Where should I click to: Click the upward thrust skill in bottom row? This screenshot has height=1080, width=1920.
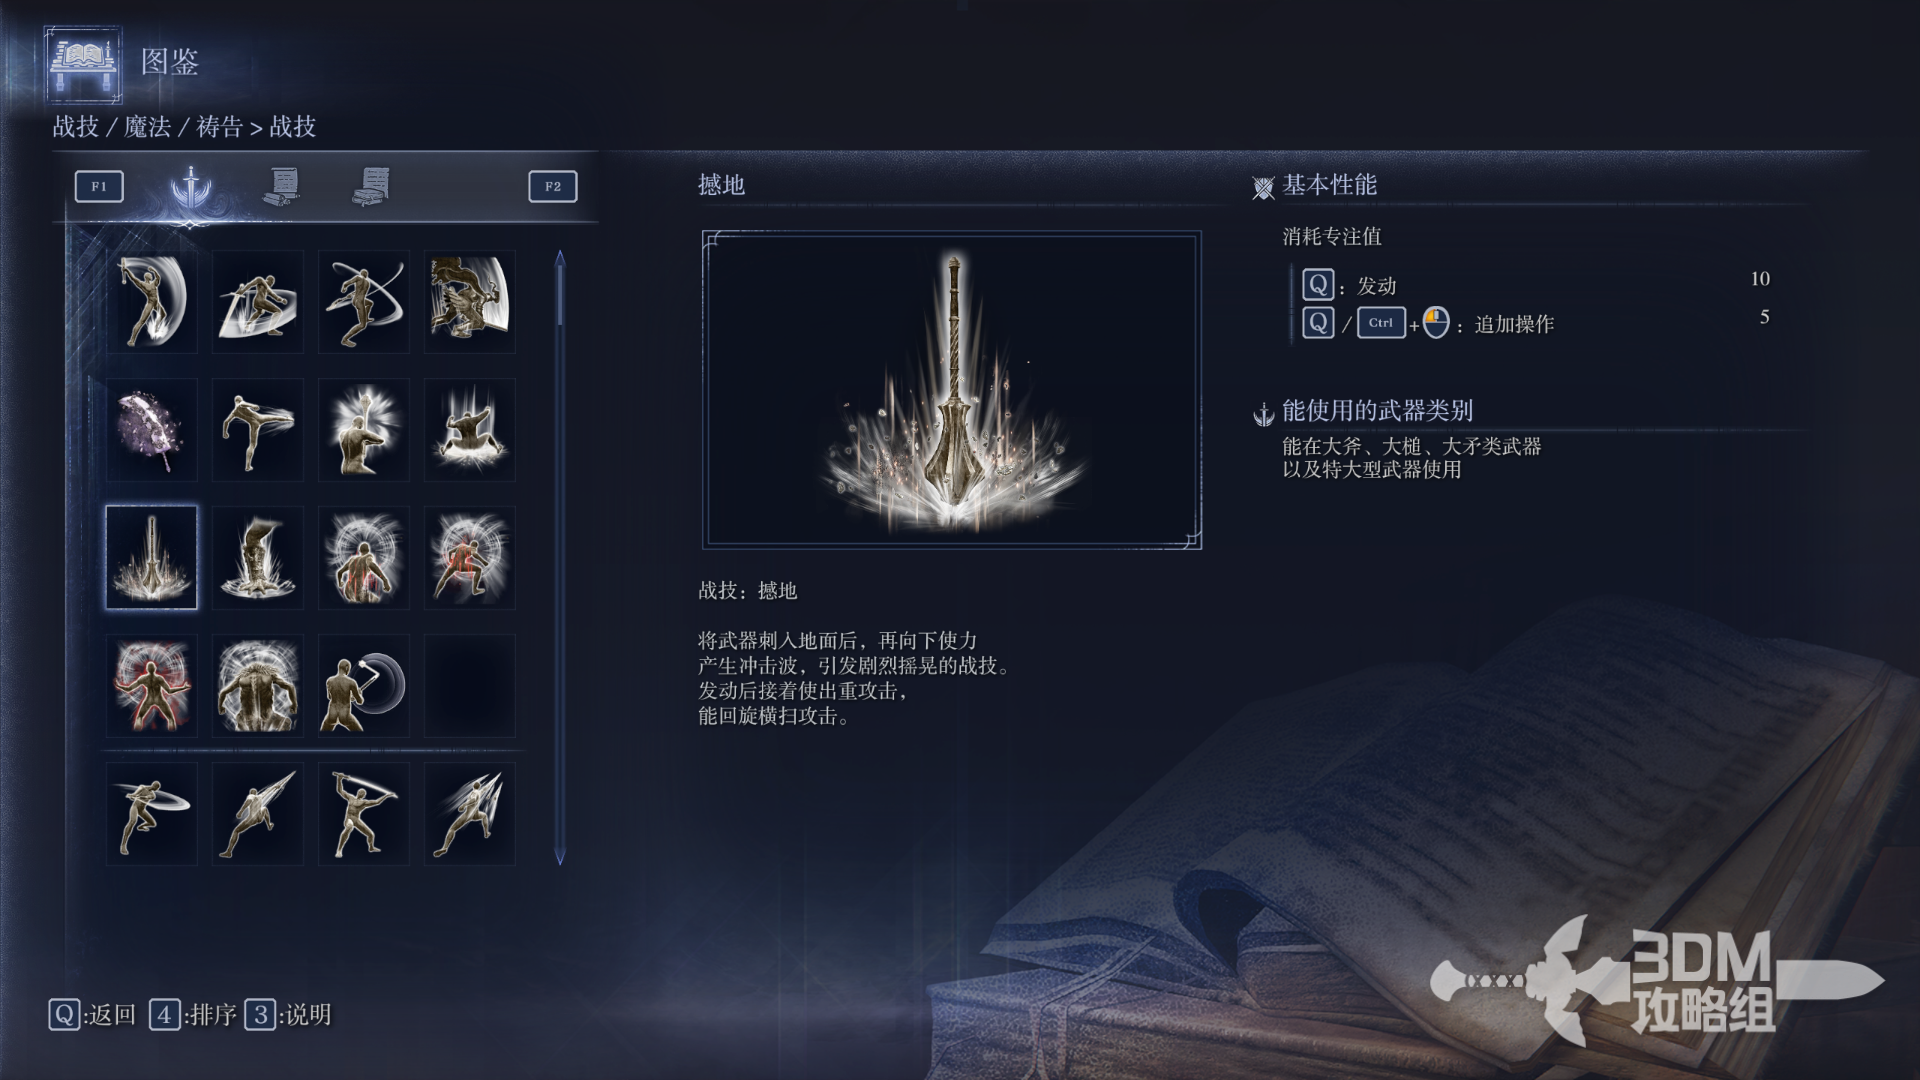point(257,813)
